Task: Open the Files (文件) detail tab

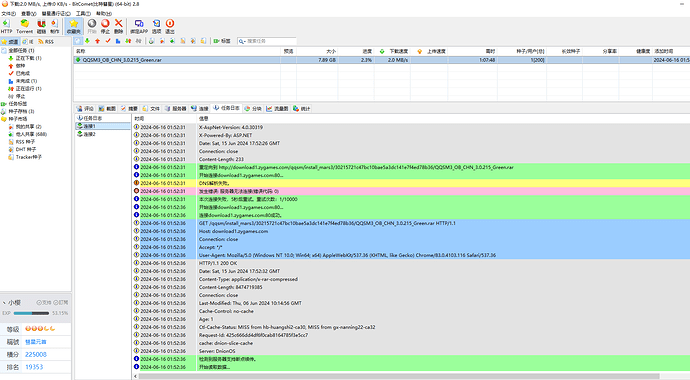Action: 151,108
